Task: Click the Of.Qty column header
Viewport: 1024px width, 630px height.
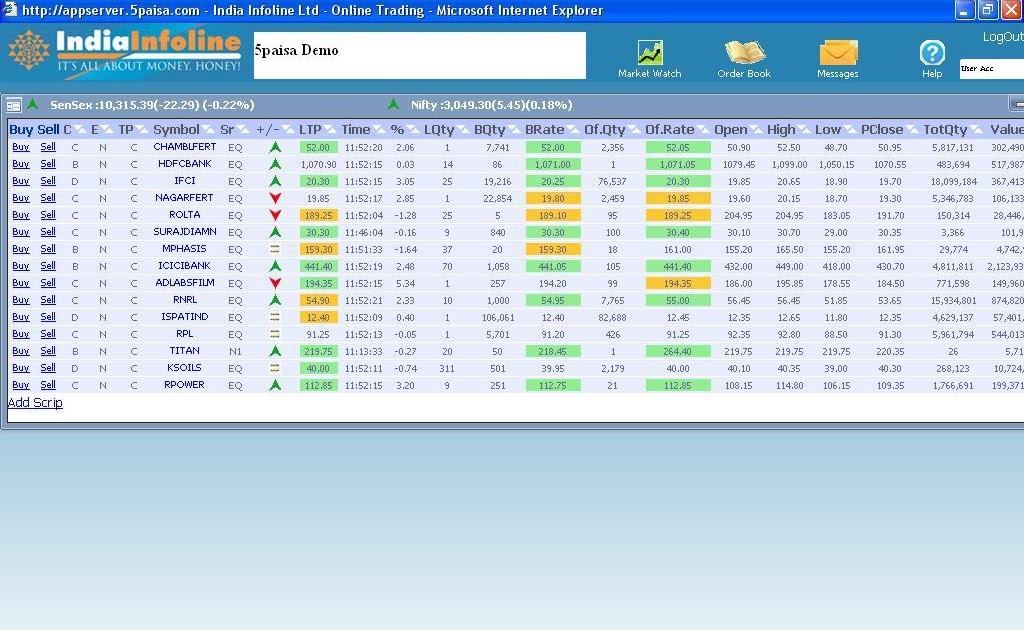Action: 605,129
